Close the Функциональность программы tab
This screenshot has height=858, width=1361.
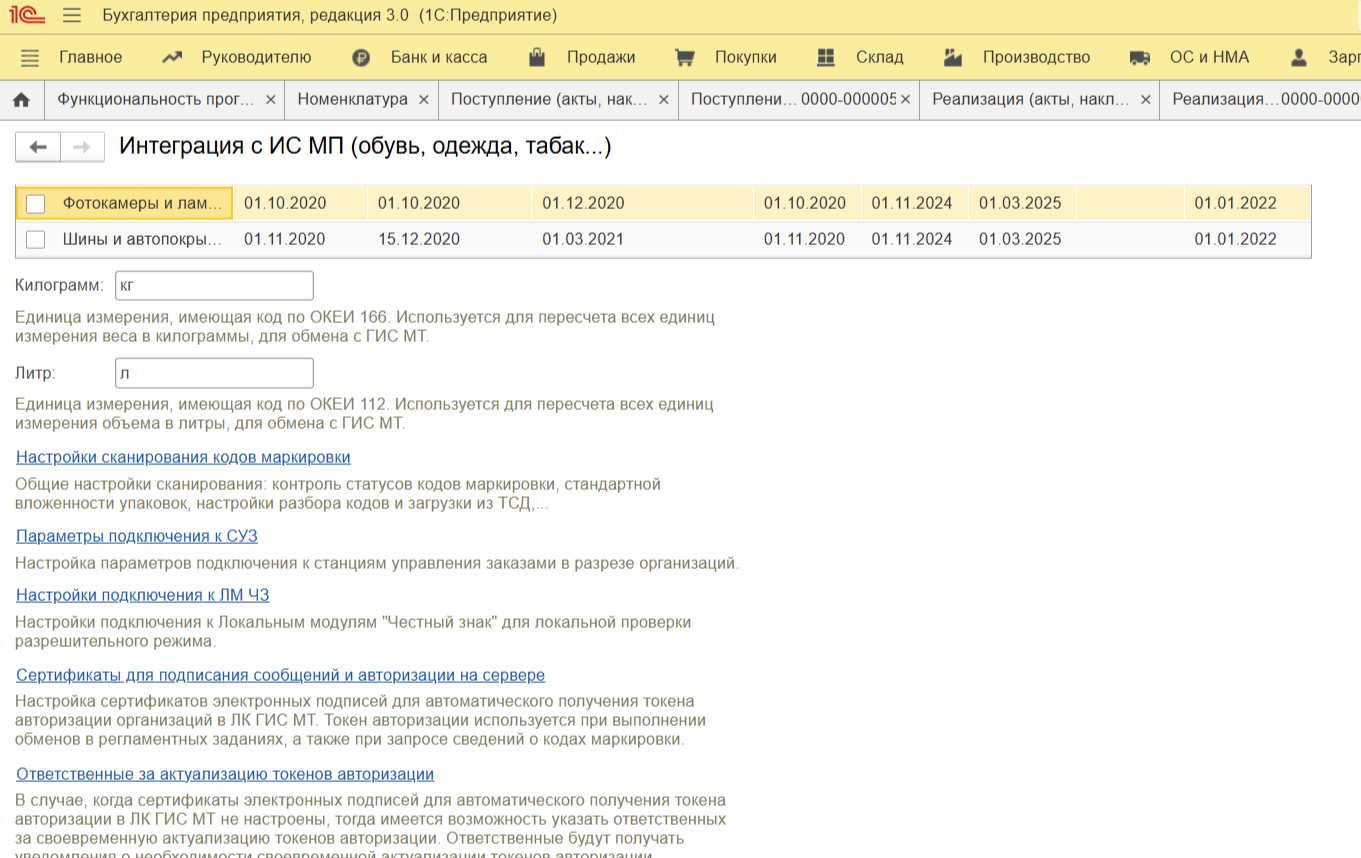point(270,100)
